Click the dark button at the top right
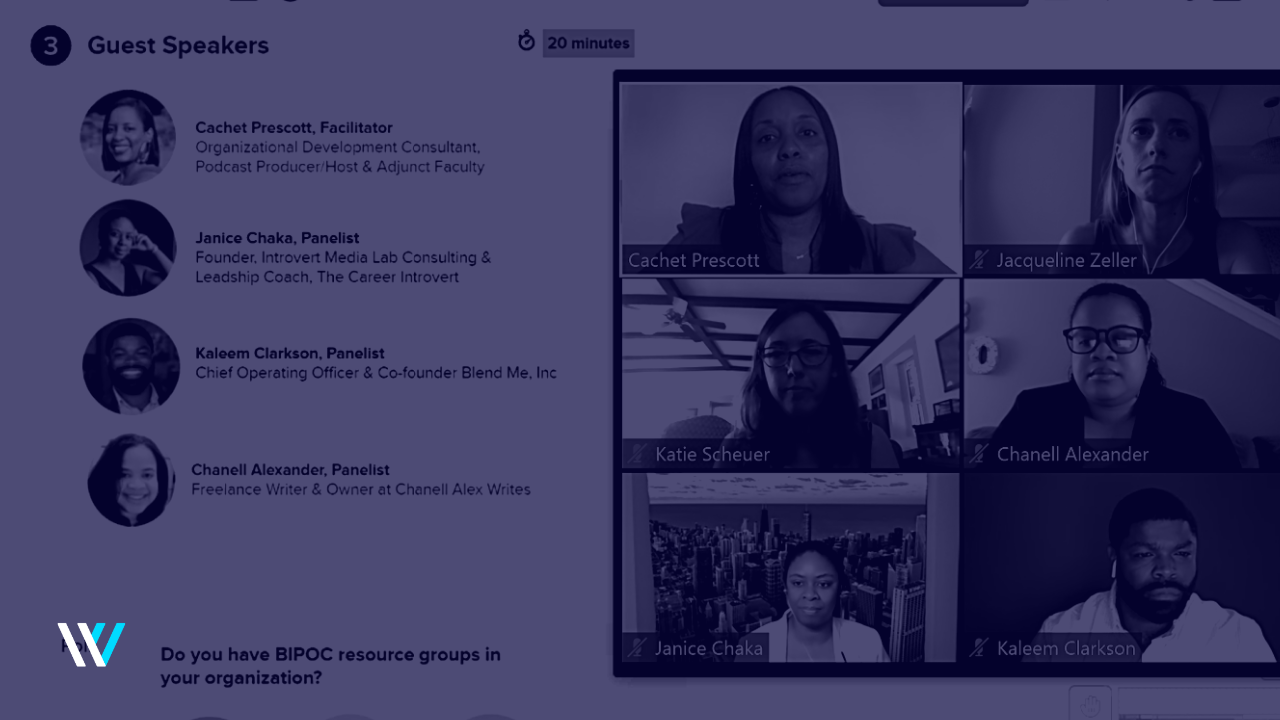 tap(952, 3)
